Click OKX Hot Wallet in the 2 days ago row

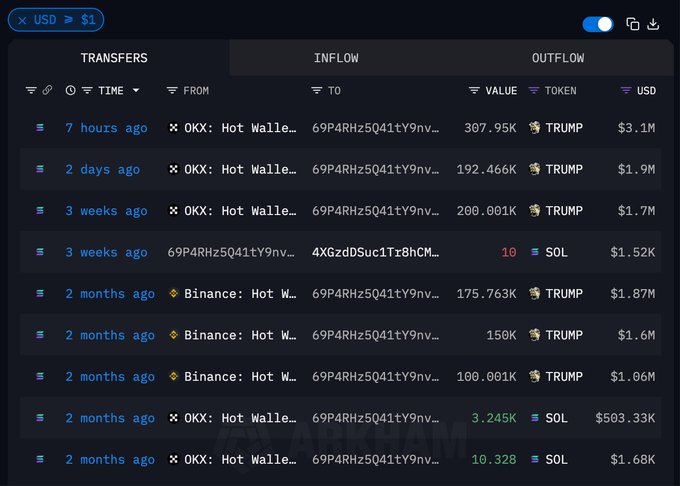click(240, 169)
